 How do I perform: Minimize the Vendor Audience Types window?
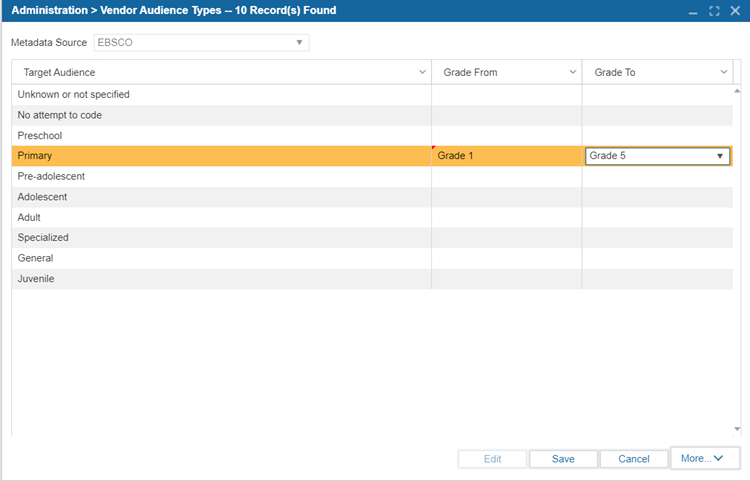(x=693, y=11)
